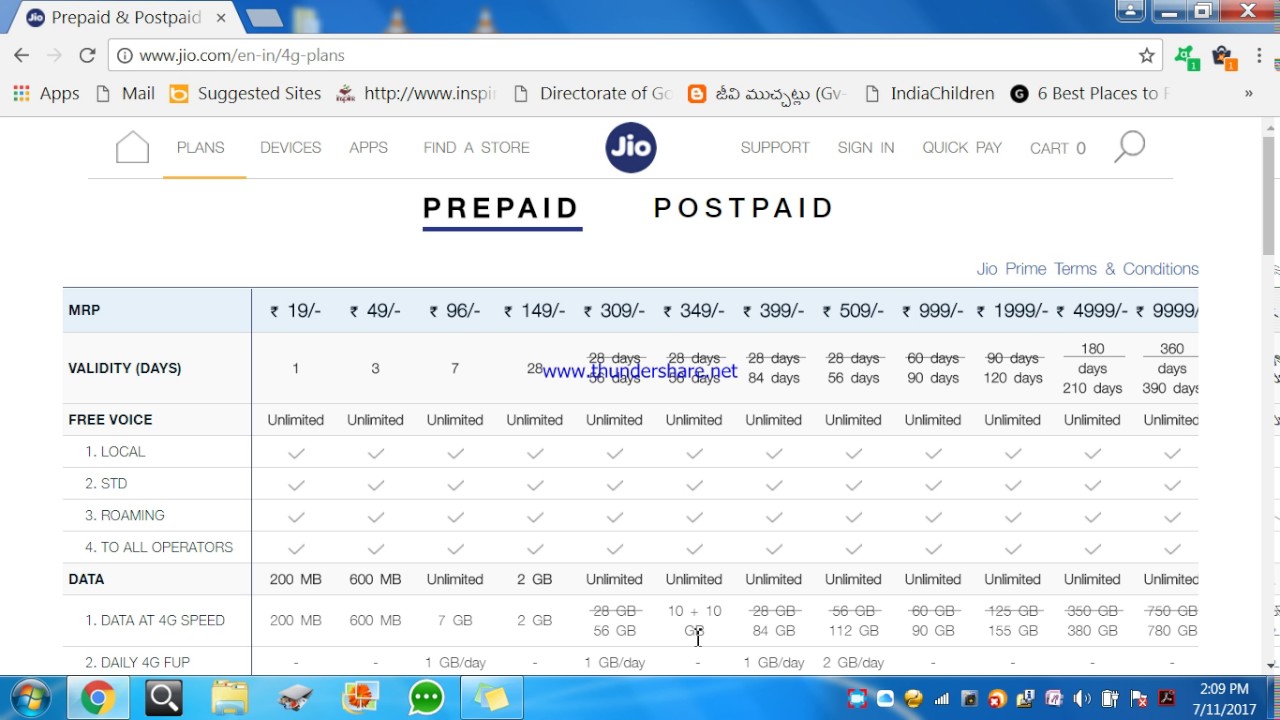The height and width of the screenshot is (720, 1280).
Task: Click the Jio home icon
Action: coord(132,147)
